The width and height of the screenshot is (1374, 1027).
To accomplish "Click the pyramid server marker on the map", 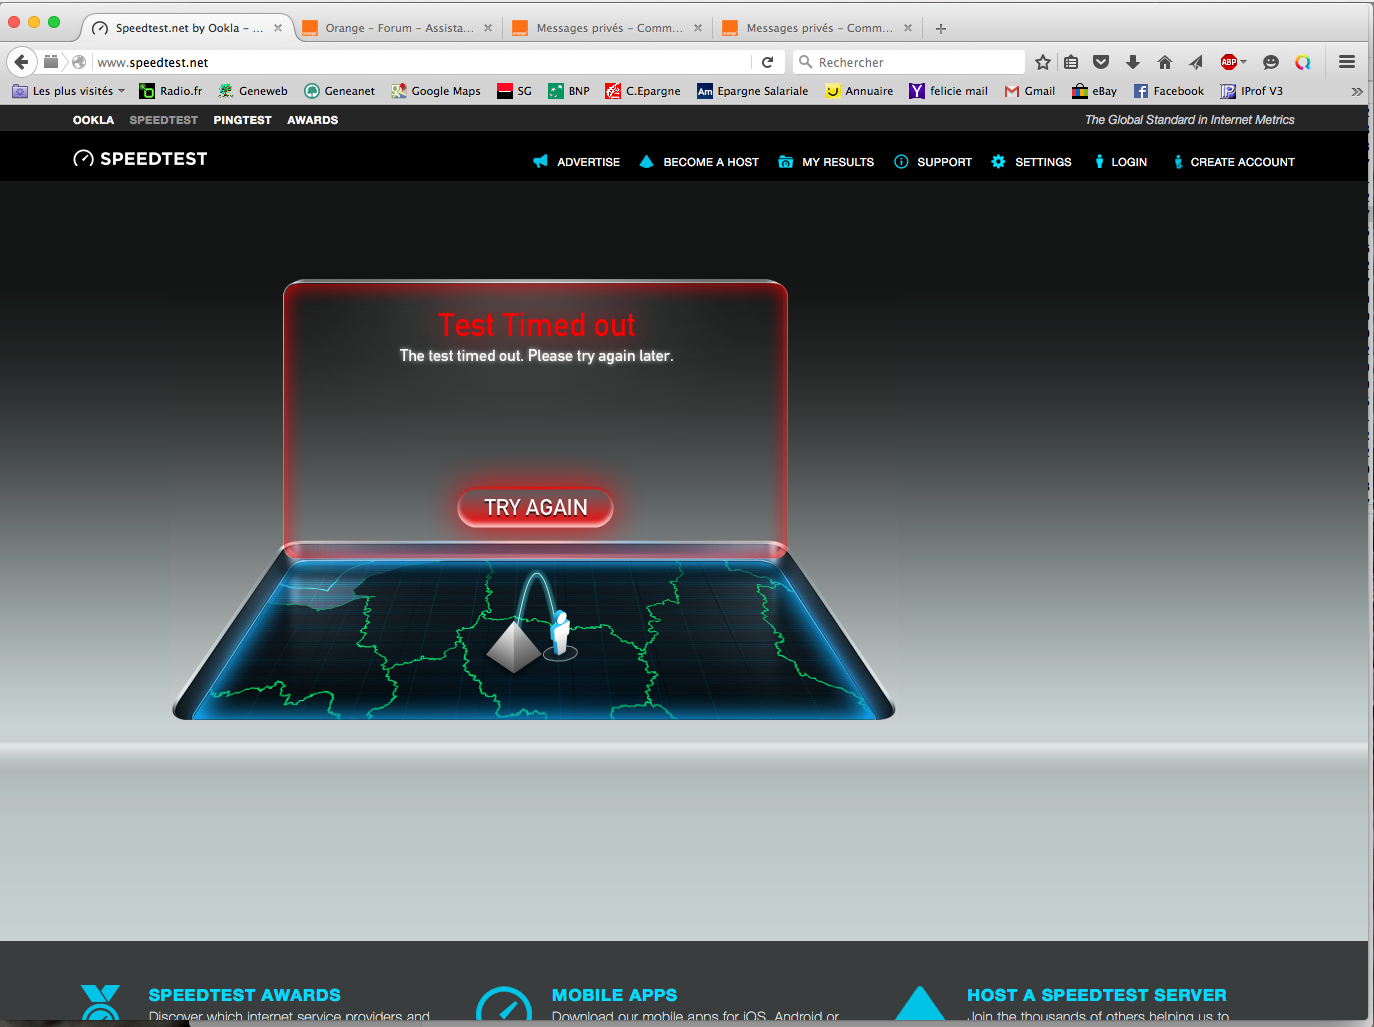I will pos(514,646).
